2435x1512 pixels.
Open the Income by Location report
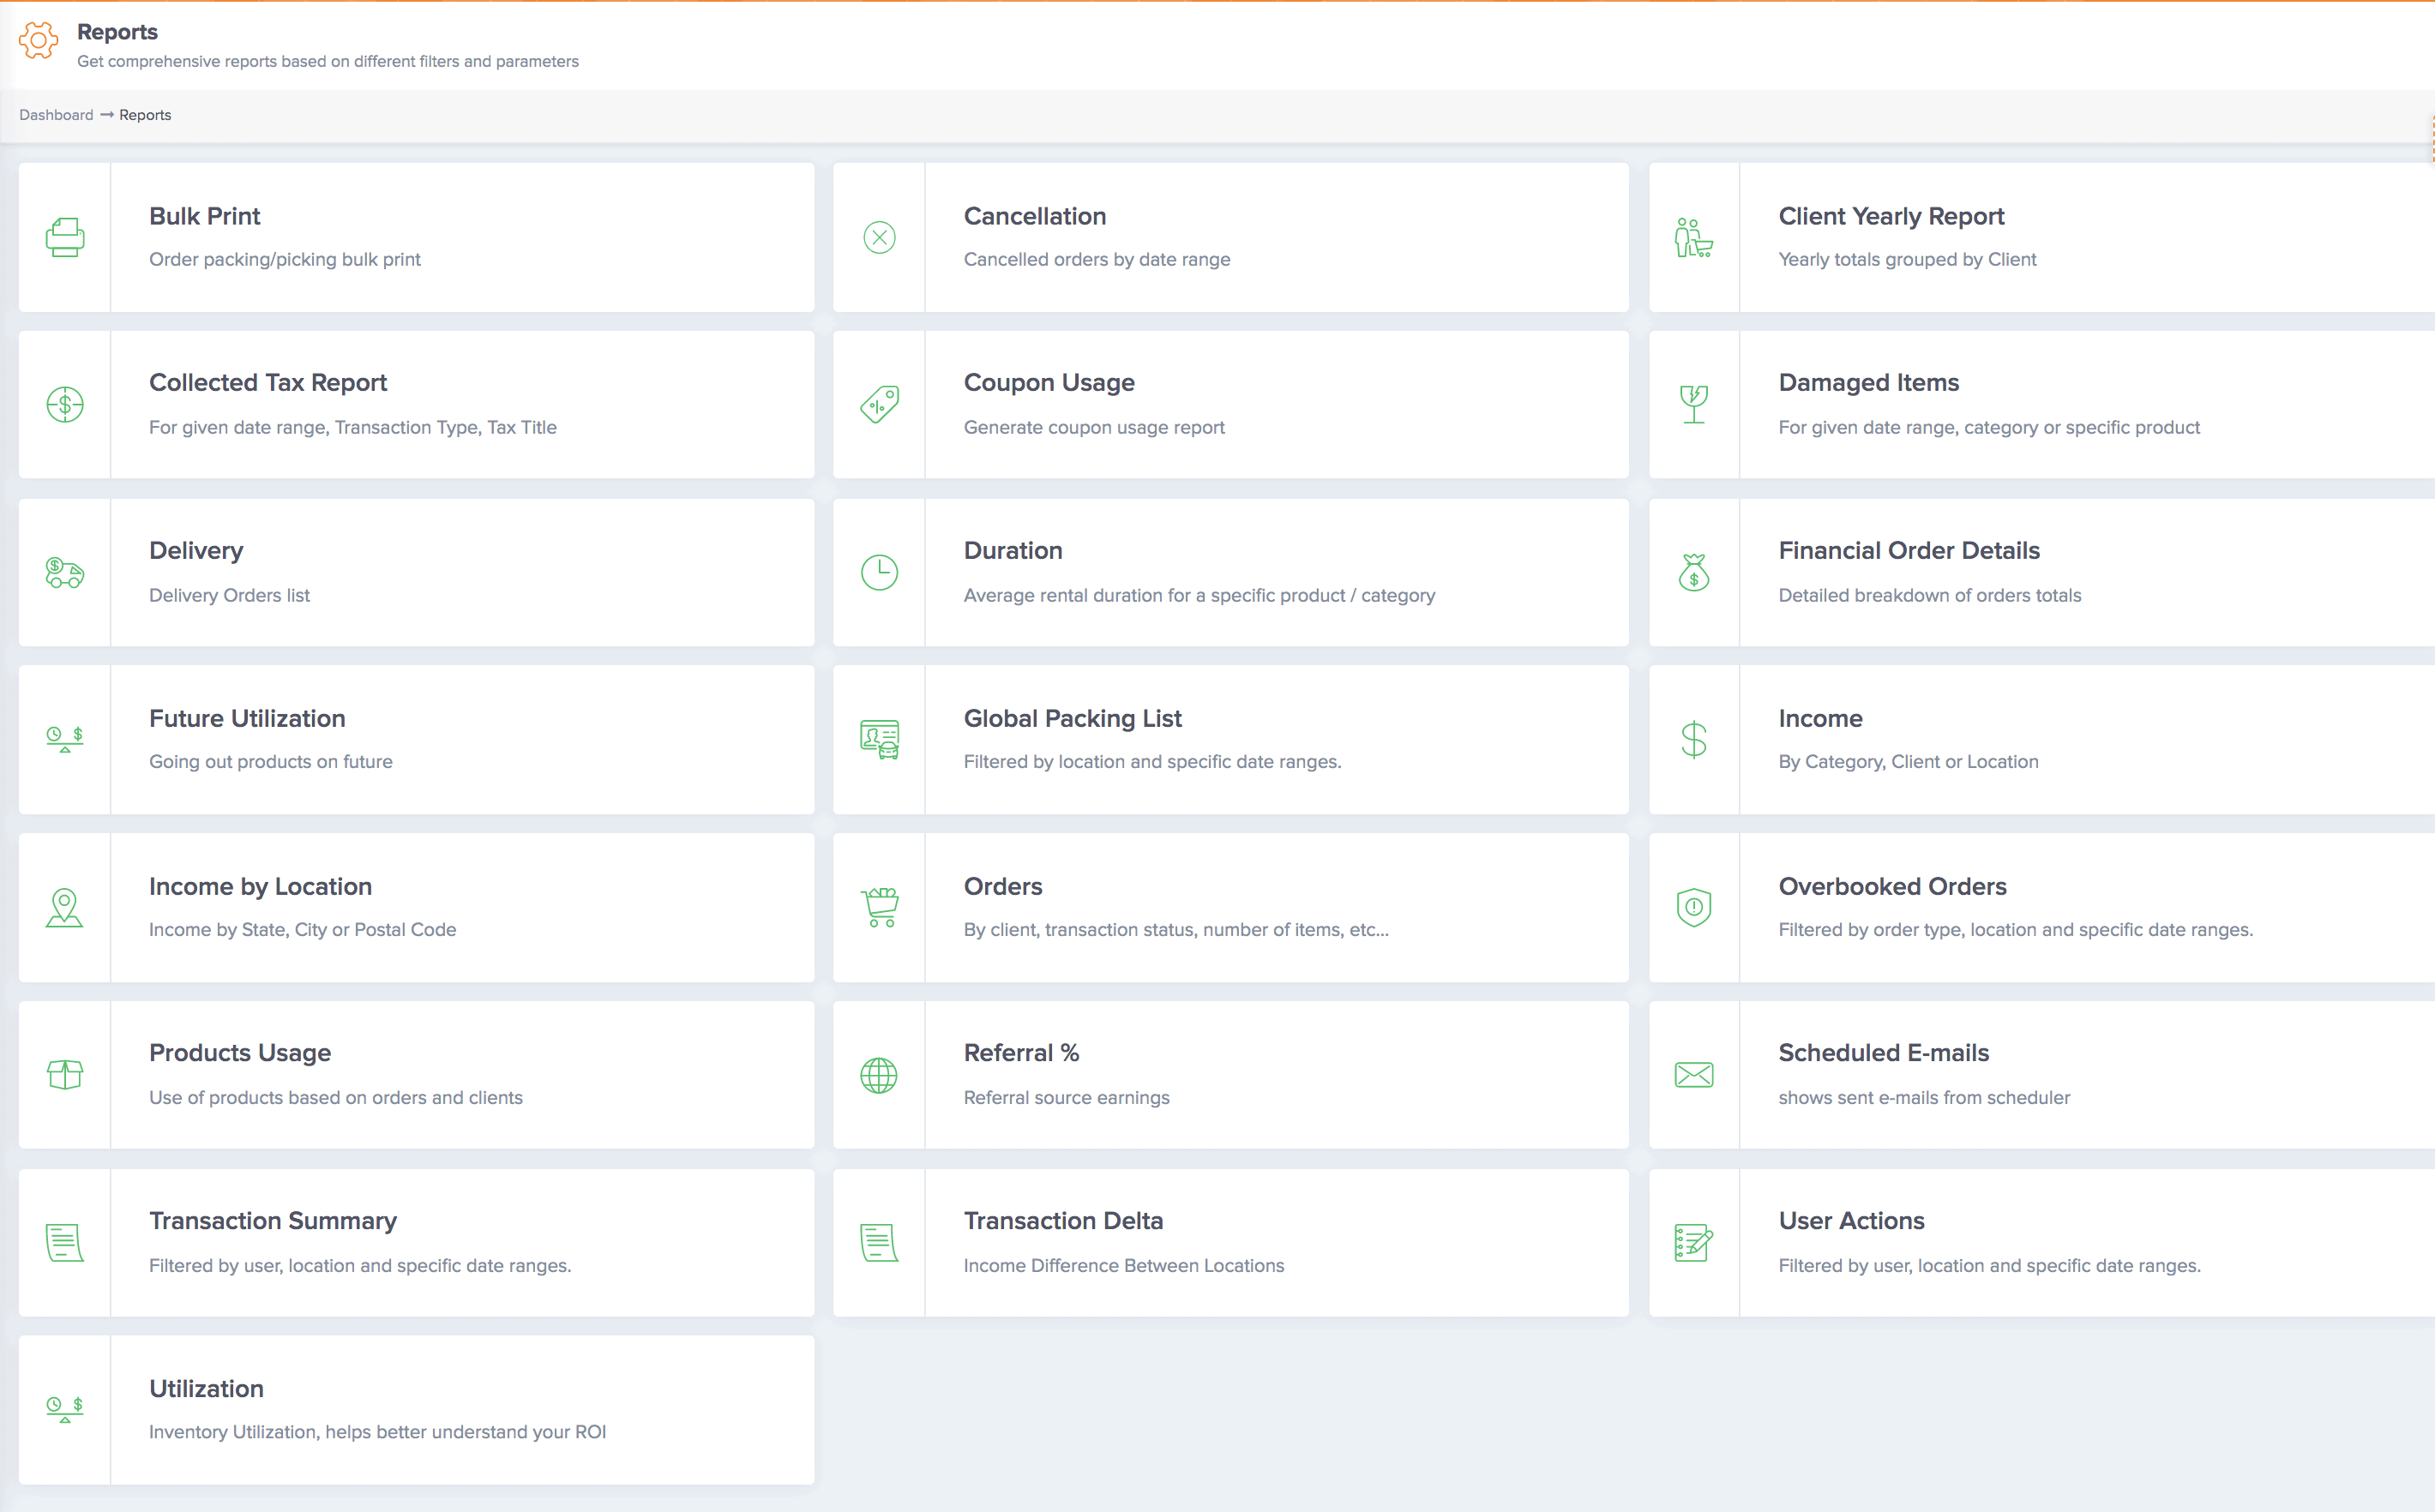260,887
